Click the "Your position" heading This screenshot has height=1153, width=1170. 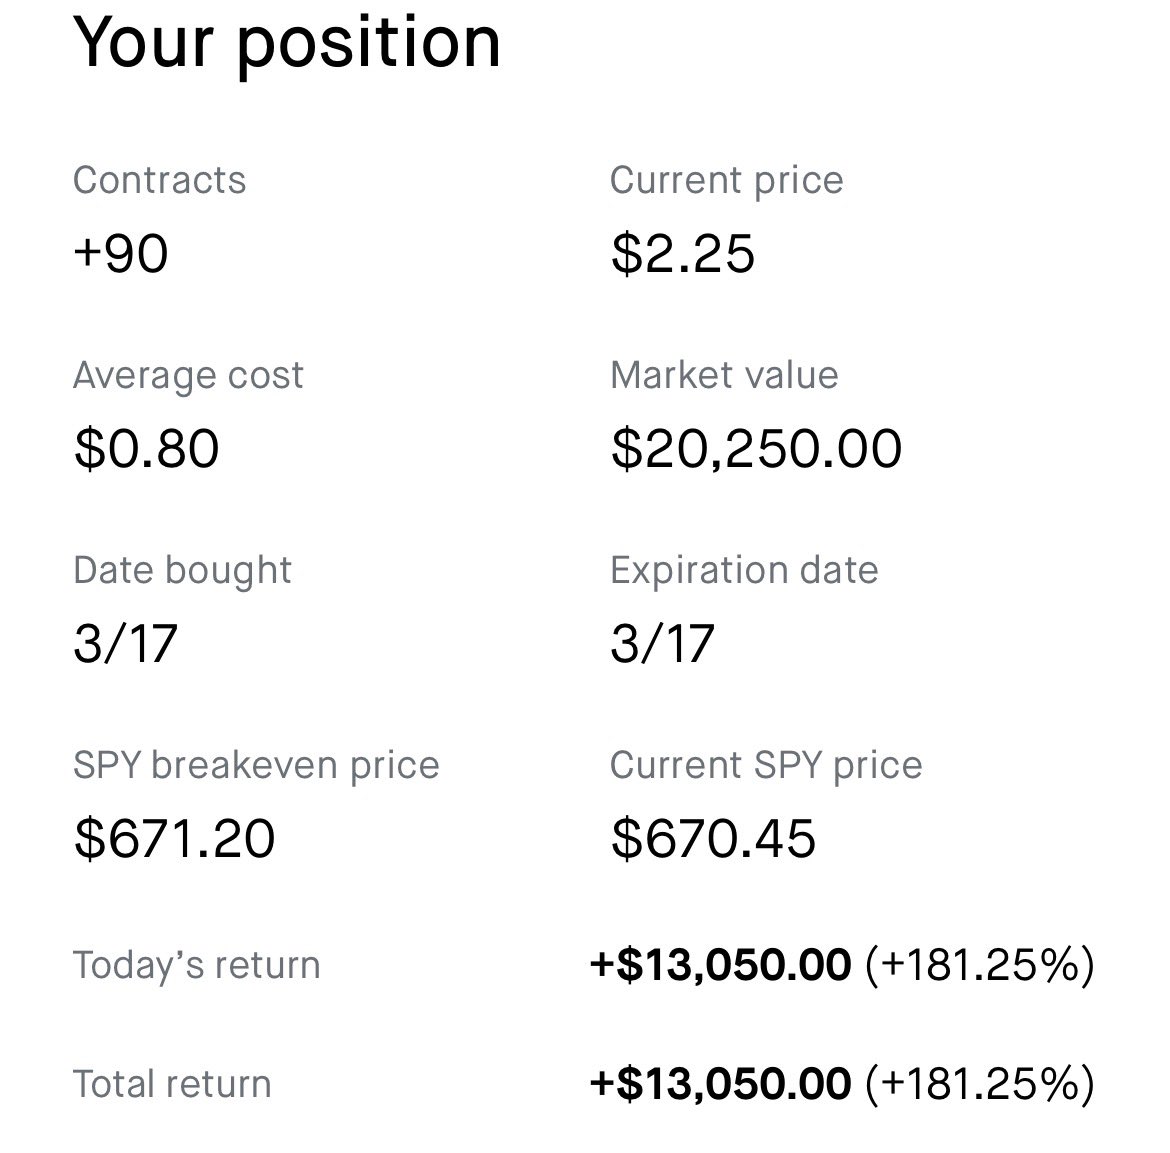click(x=287, y=43)
